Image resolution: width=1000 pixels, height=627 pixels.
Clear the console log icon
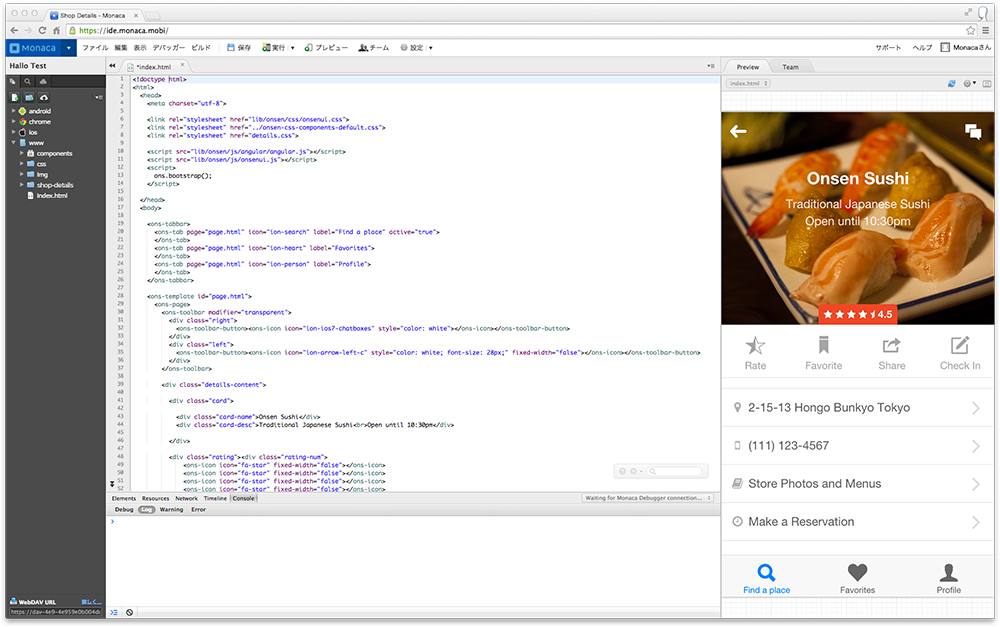coord(130,612)
